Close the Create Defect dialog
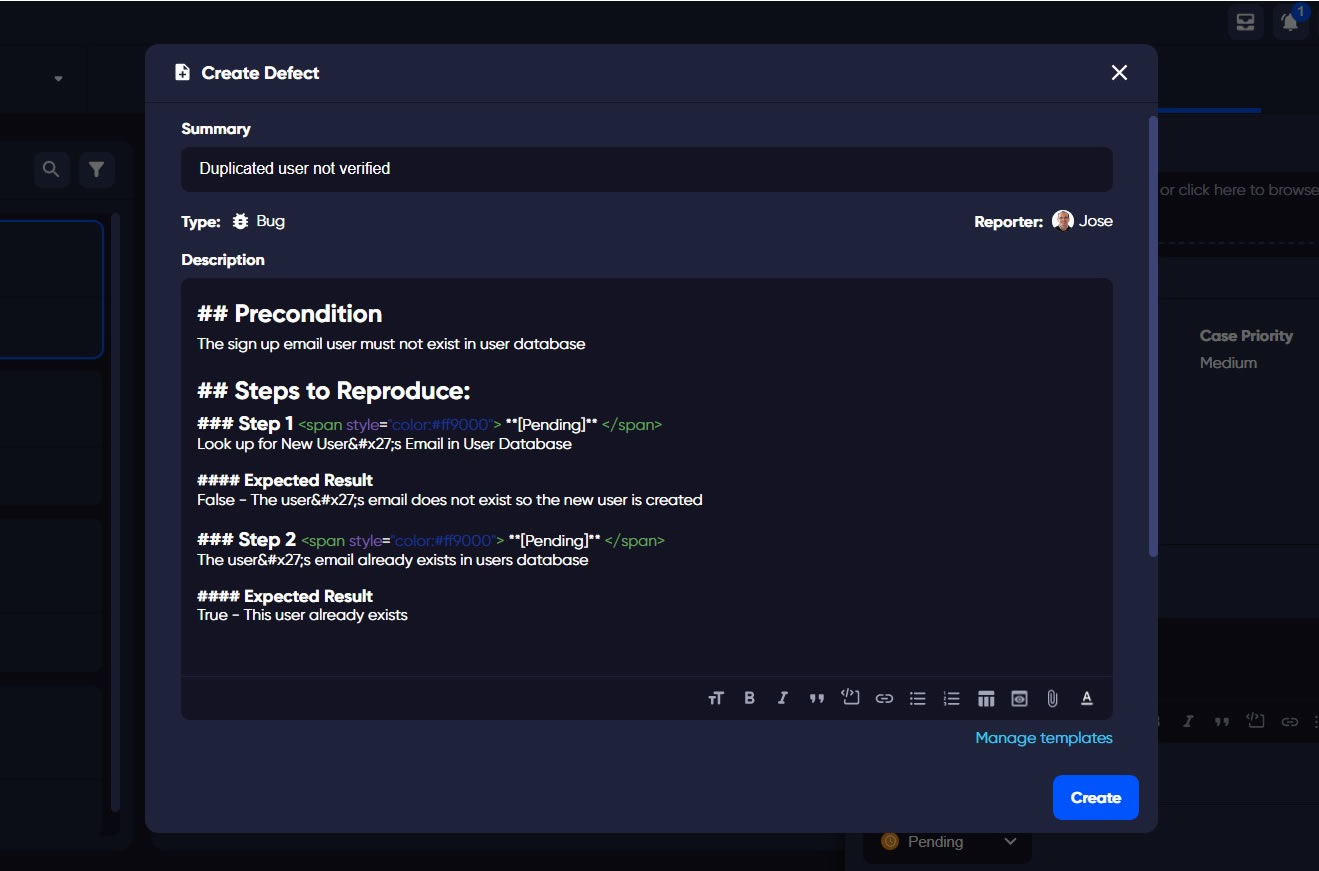Viewport: 1319px width, 871px height. coord(1119,72)
